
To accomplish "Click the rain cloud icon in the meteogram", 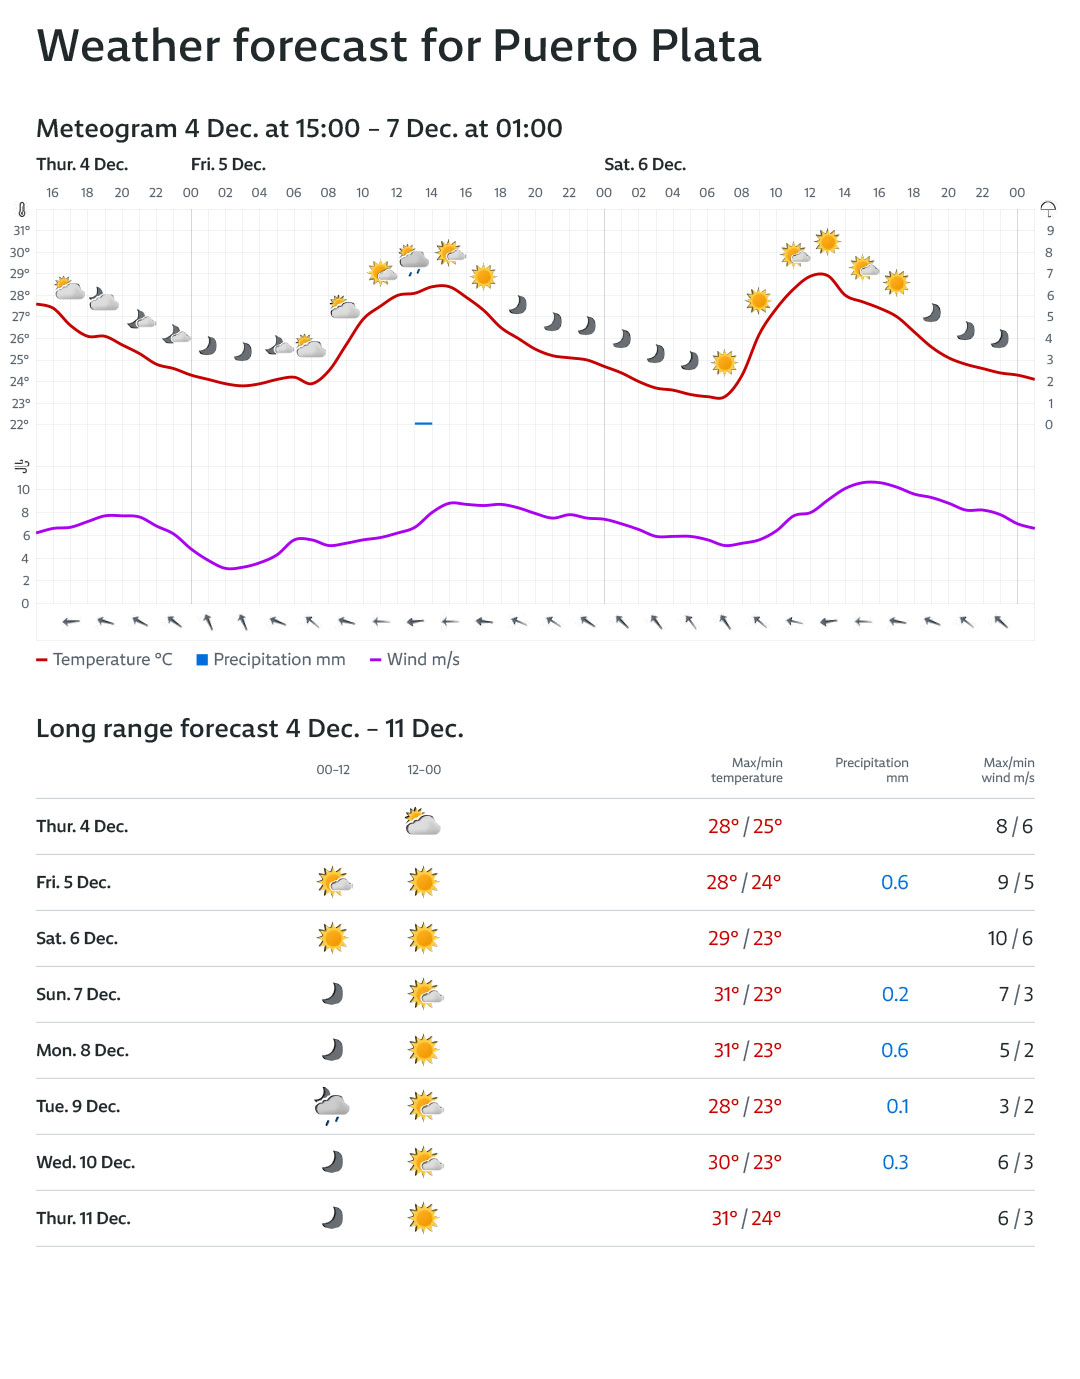I will (413, 260).
